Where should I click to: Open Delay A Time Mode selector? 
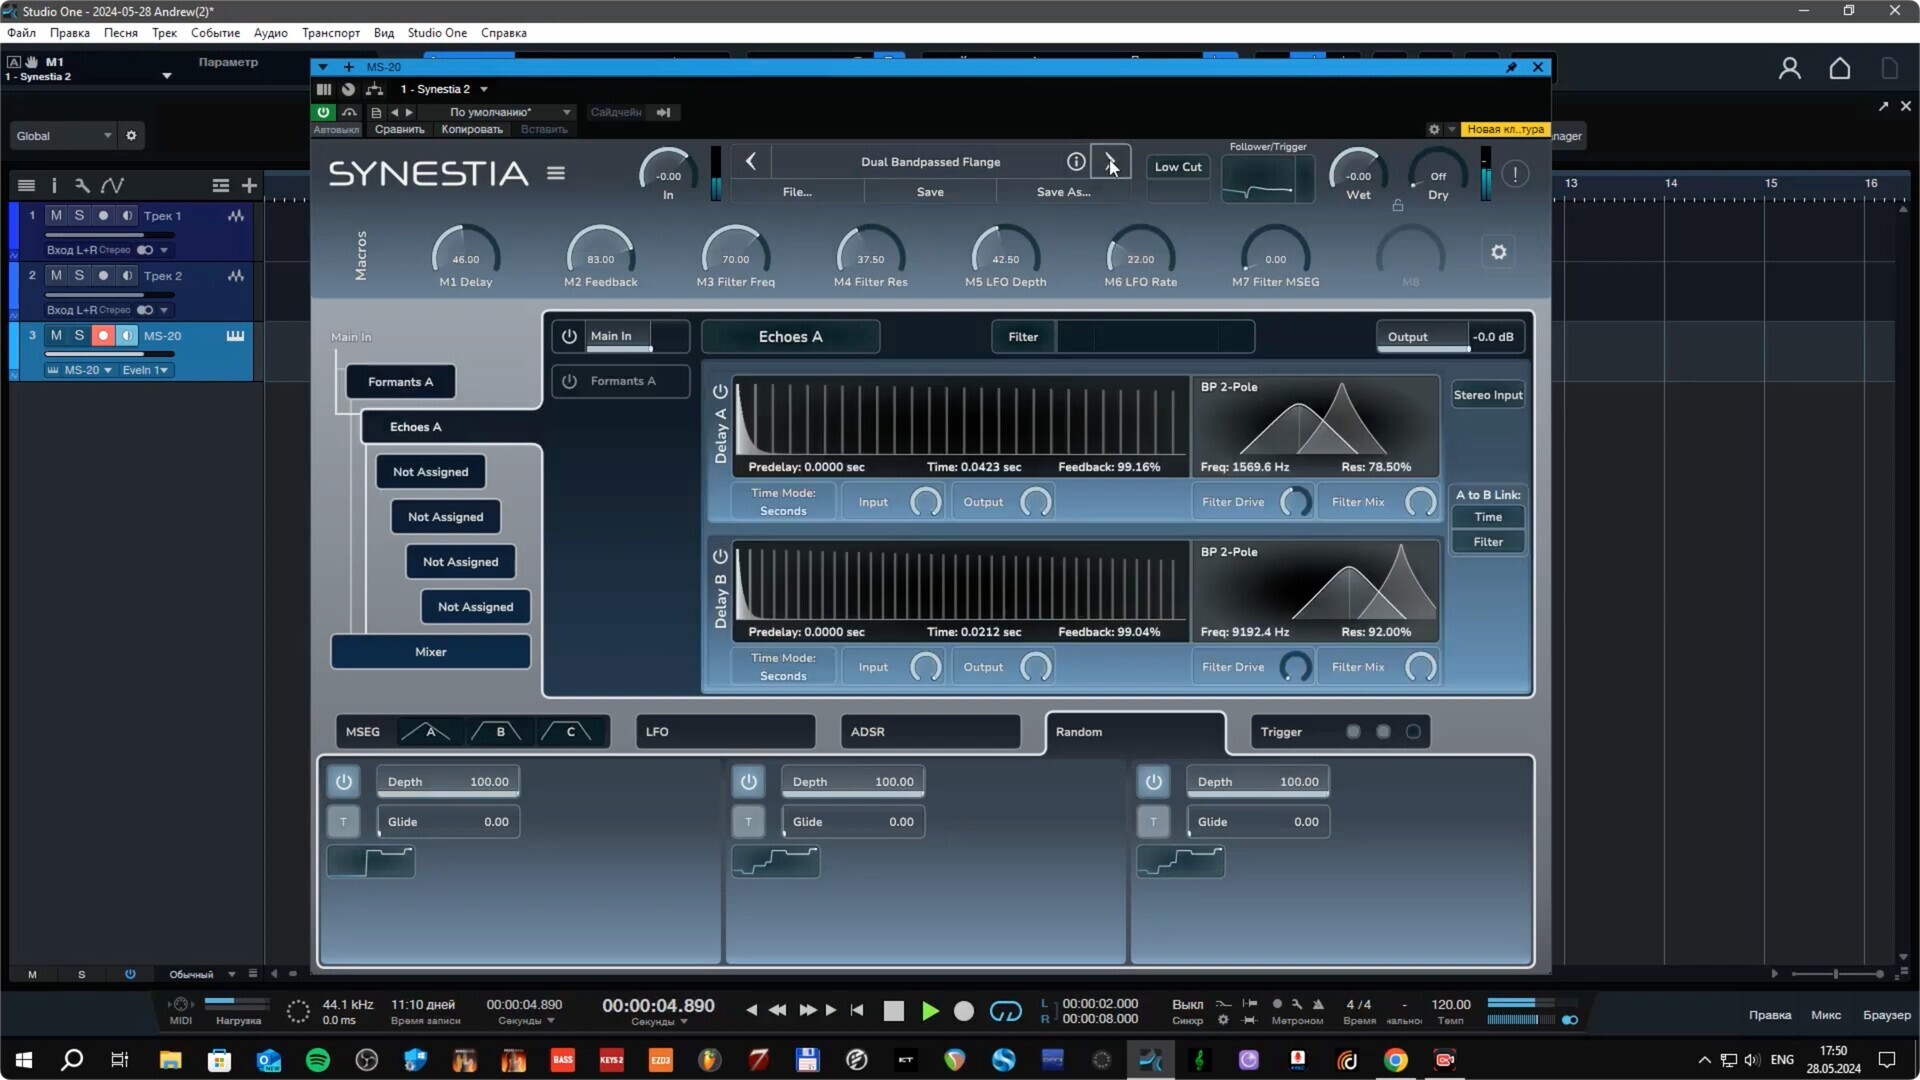(783, 502)
